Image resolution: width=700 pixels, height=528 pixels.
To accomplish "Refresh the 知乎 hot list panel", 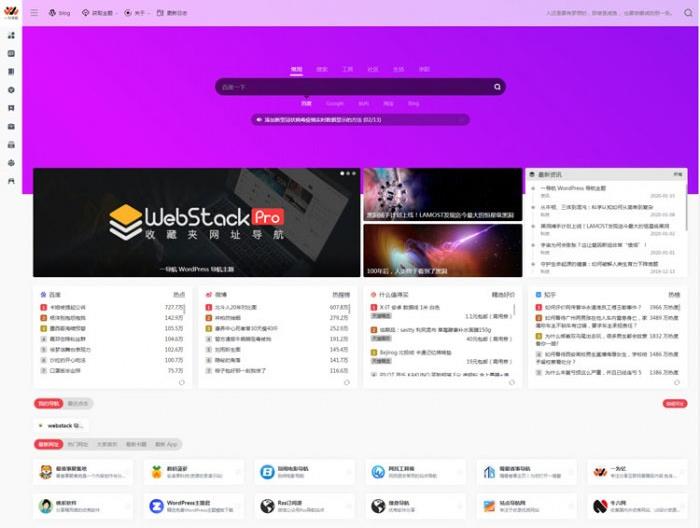I will click(677, 382).
